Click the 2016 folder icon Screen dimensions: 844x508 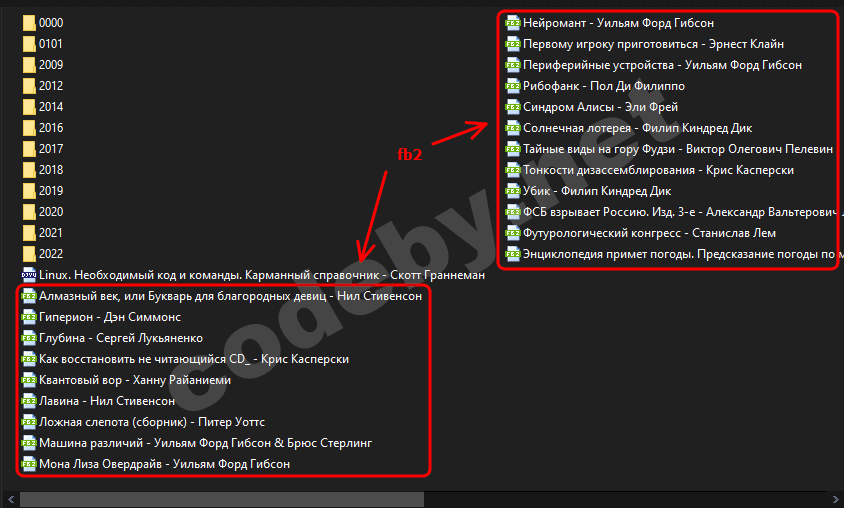click(29, 128)
